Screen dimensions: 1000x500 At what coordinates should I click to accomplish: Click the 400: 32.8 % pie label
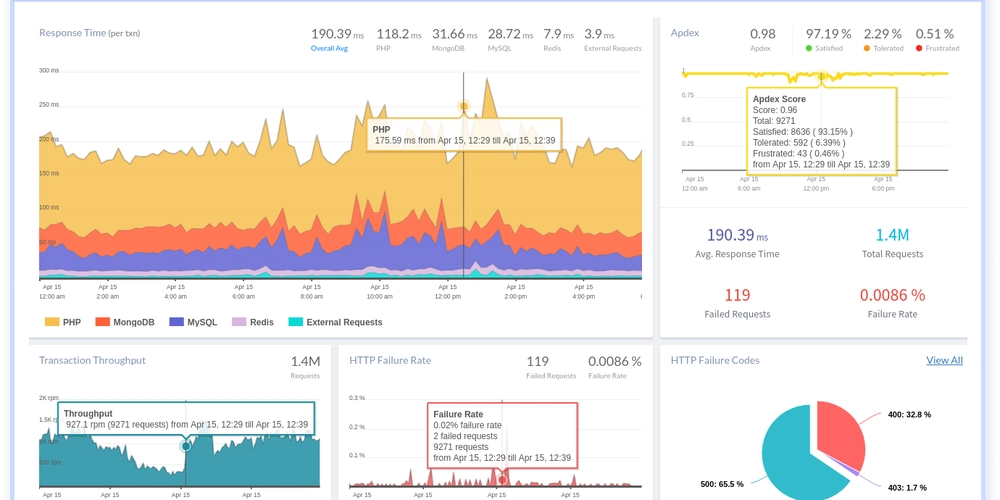[x=909, y=415]
